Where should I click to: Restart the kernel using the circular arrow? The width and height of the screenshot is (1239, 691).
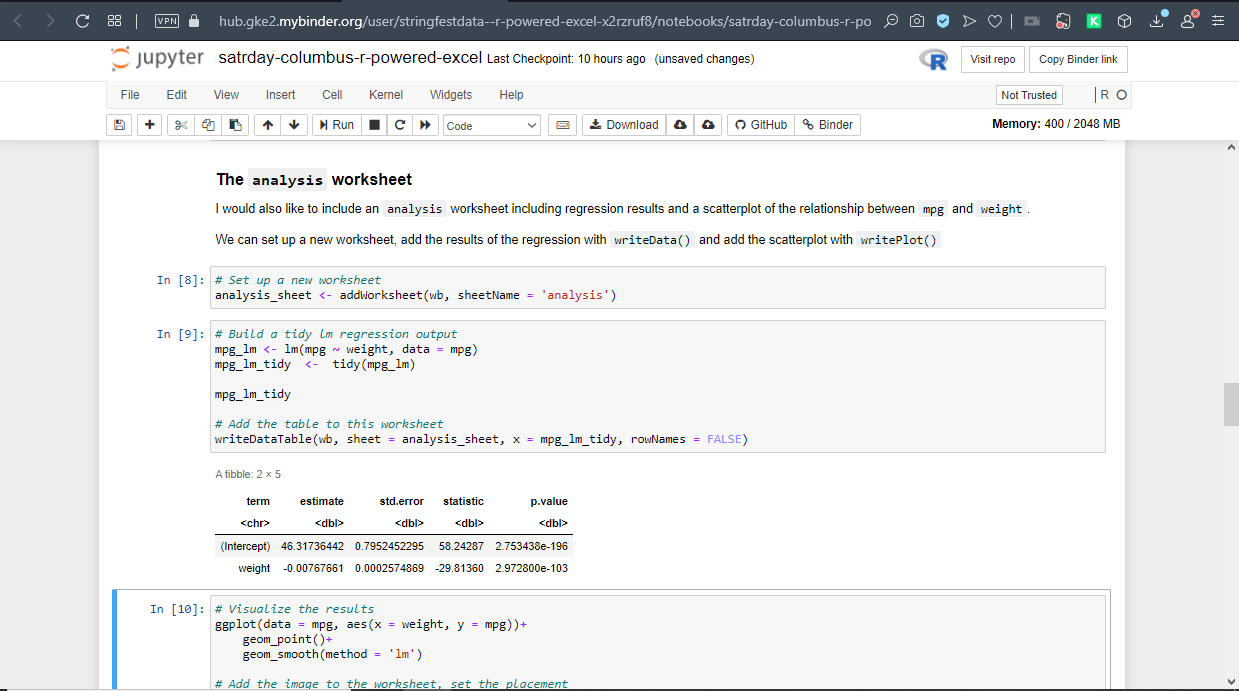click(400, 125)
